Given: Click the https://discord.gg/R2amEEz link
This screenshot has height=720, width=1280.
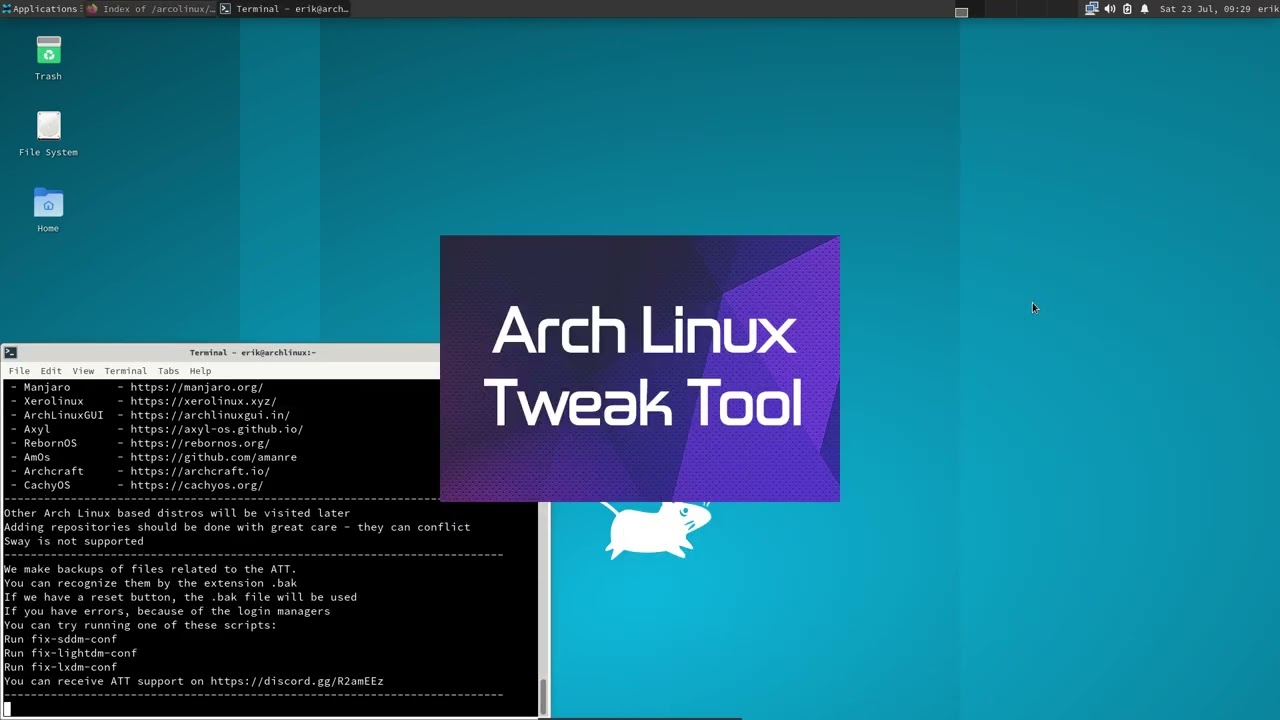Looking at the screenshot, I should tap(297, 681).
